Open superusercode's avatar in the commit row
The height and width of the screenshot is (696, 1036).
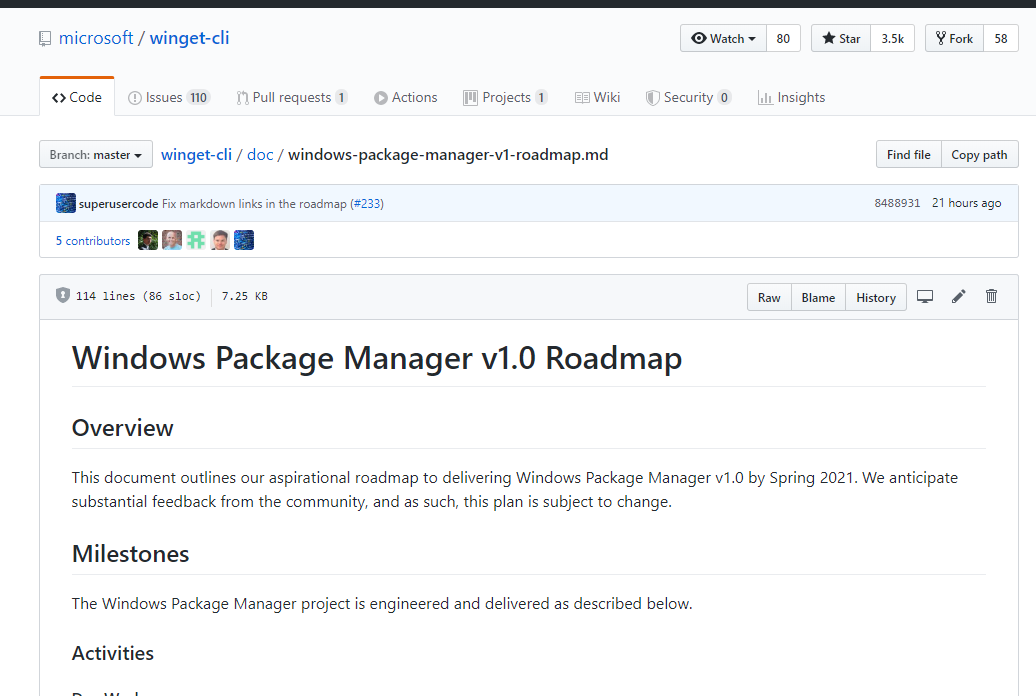65,203
